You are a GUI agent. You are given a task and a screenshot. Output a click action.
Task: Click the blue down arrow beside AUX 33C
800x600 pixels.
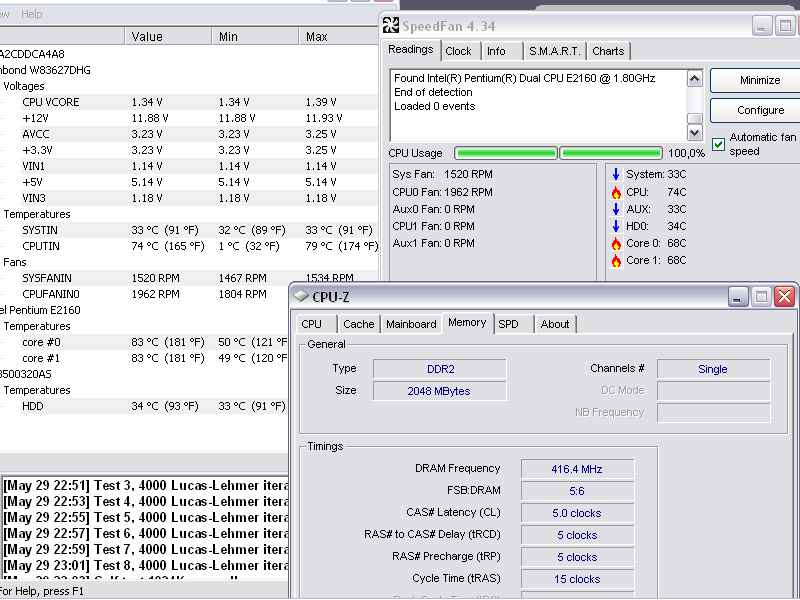[x=616, y=209]
